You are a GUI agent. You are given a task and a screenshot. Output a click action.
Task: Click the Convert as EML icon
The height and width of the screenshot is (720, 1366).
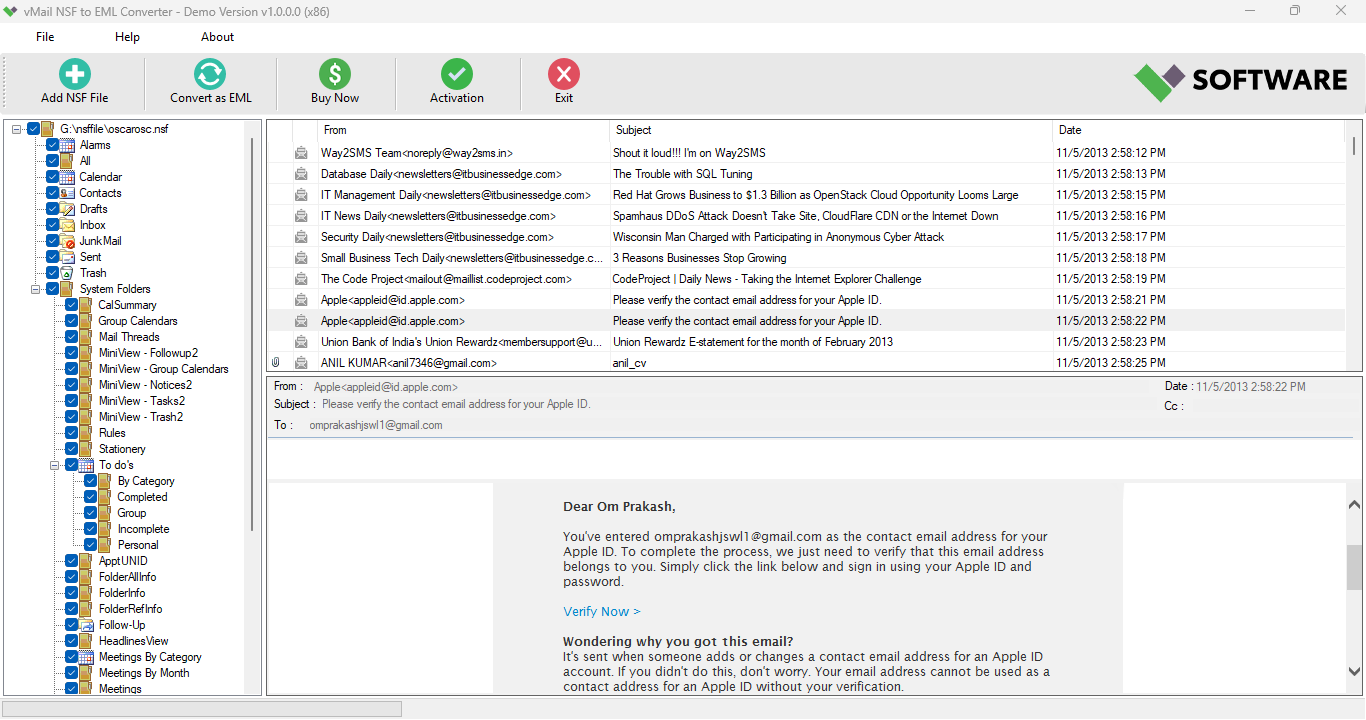[x=209, y=73]
